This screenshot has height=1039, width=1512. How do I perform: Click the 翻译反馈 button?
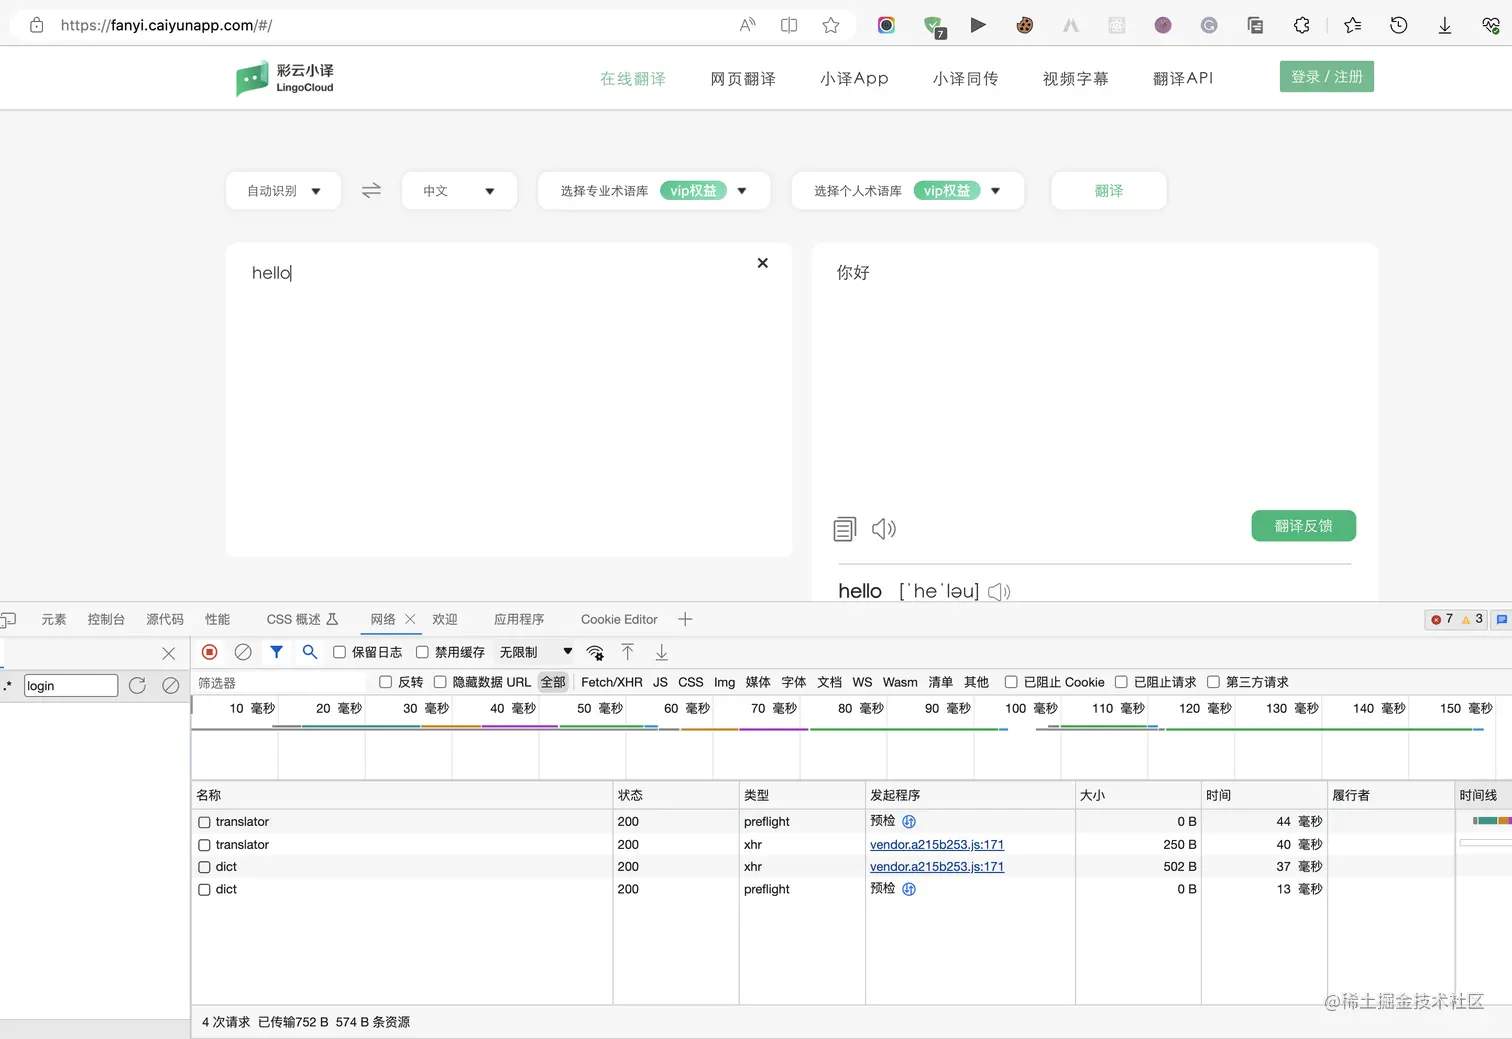1304,526
